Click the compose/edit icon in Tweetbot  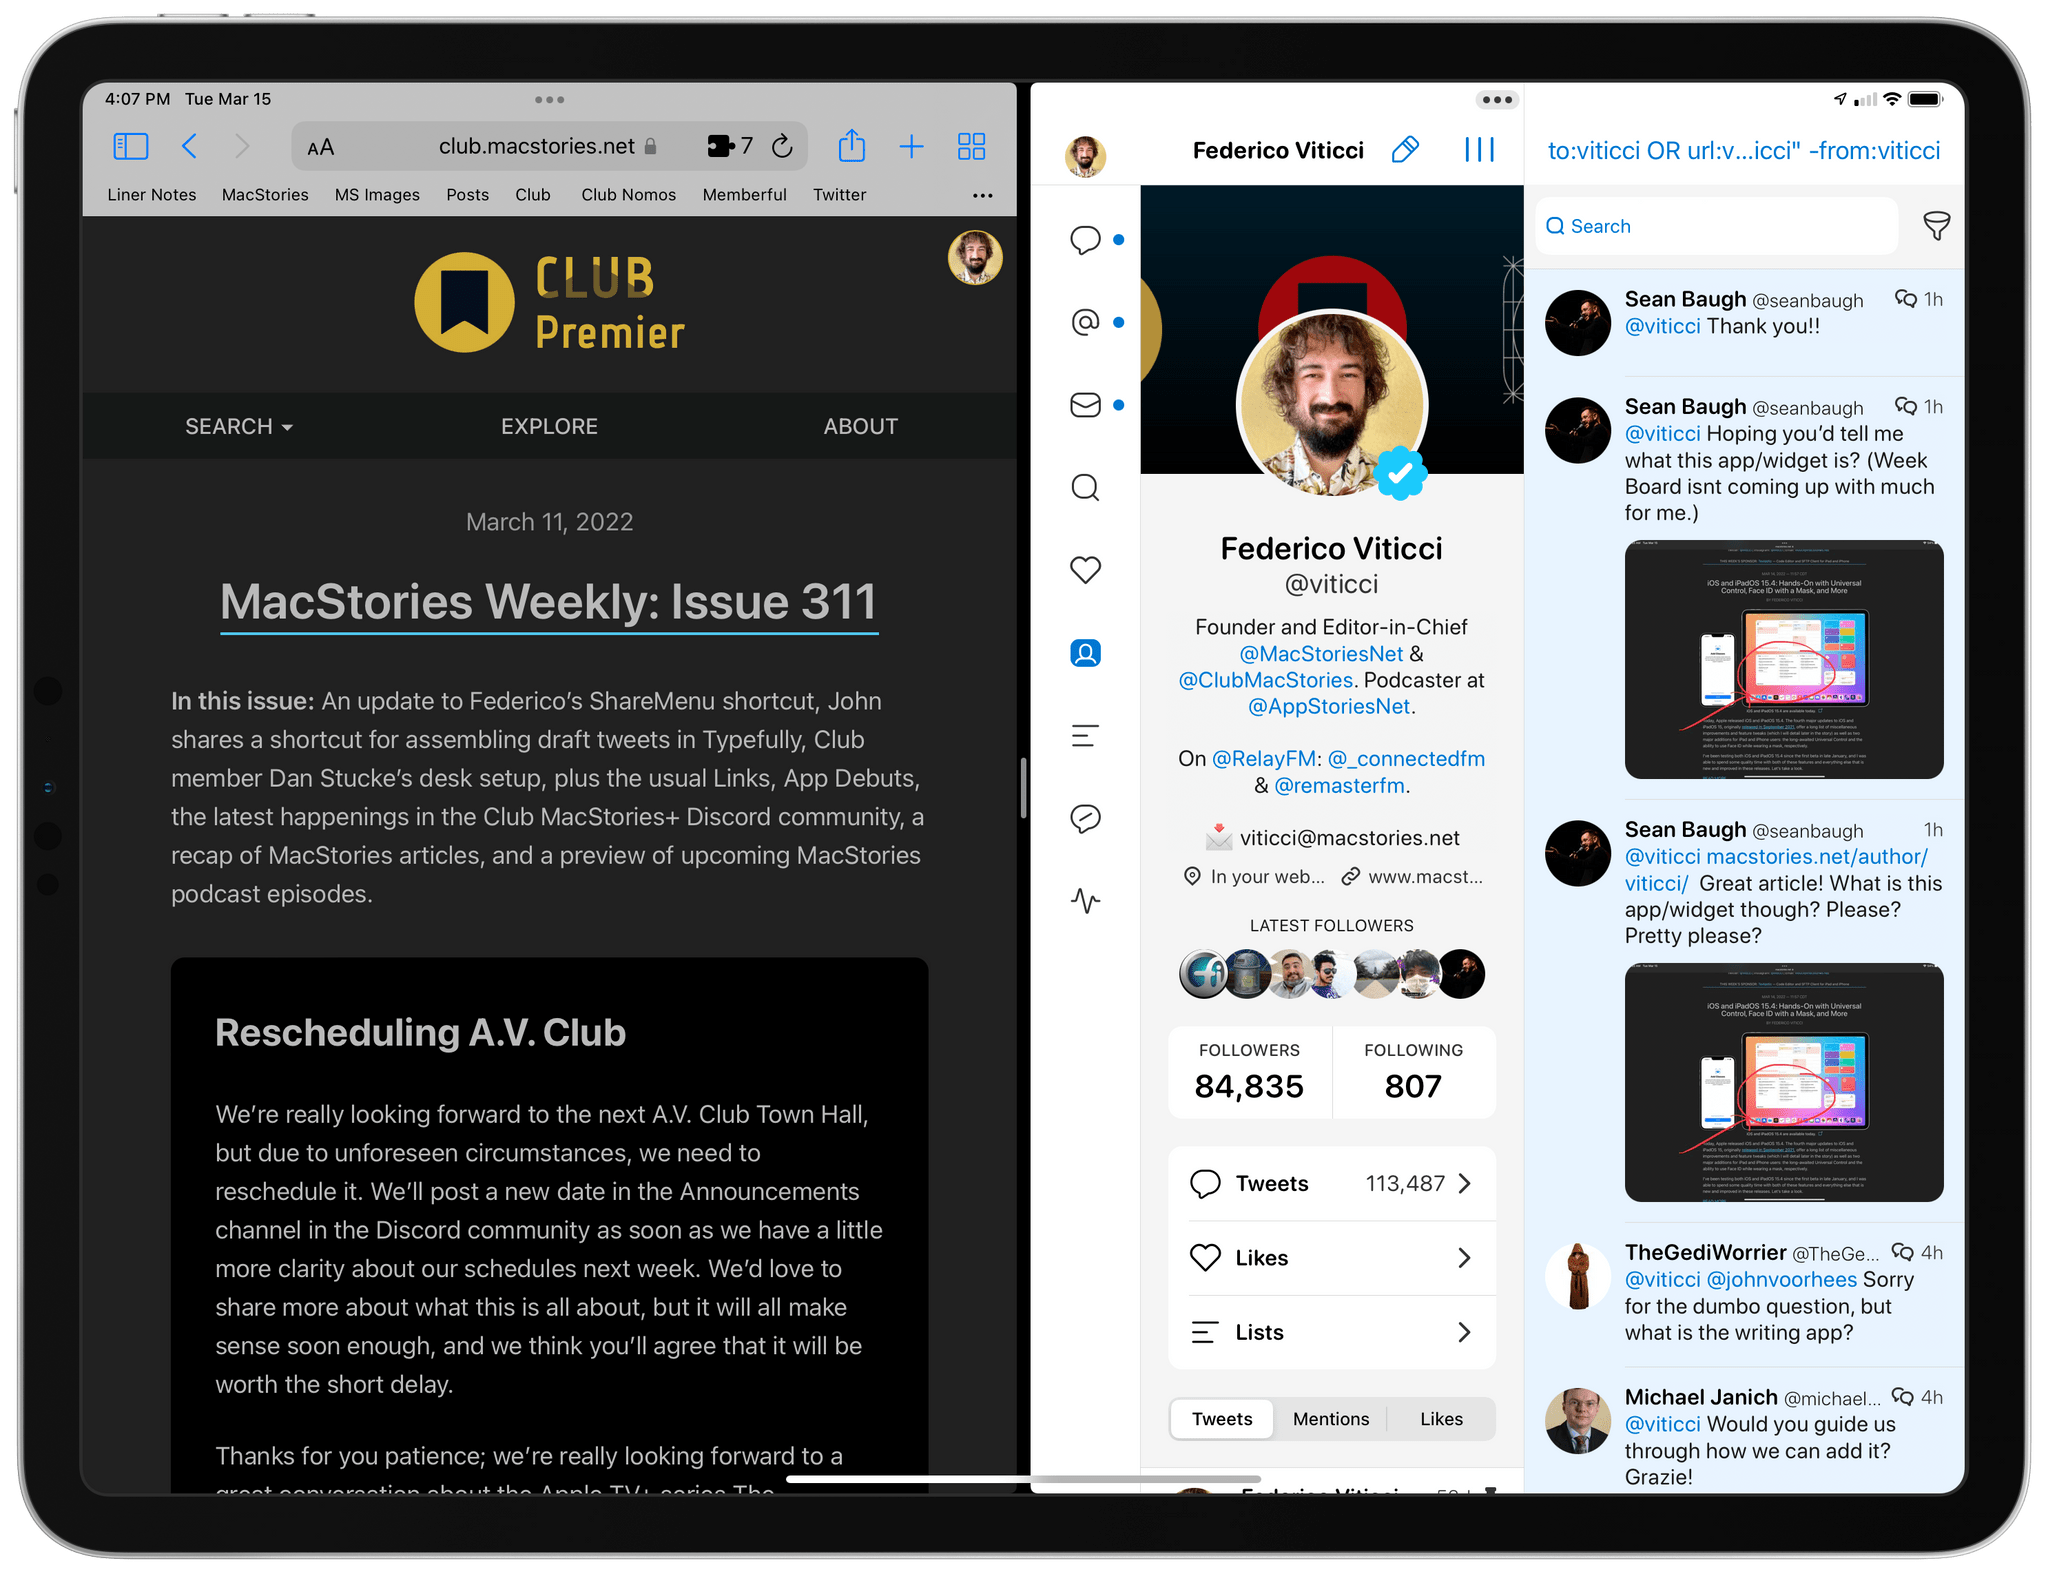click(x=1406, y=152)
